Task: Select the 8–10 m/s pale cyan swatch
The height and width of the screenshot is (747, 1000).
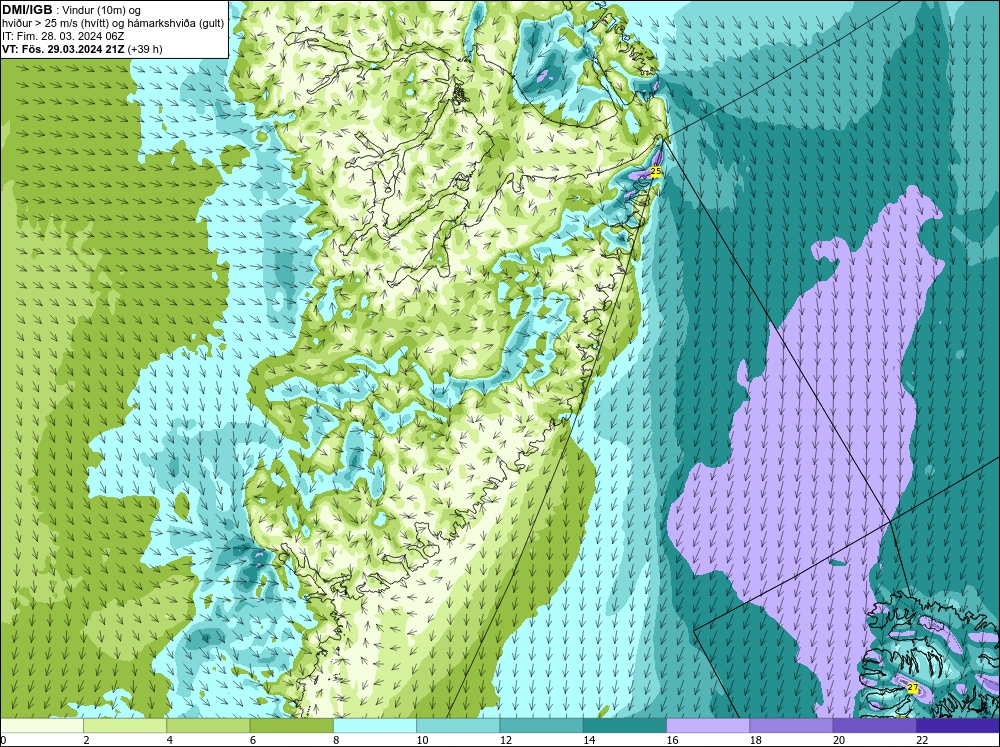Action: pos(375,725)
